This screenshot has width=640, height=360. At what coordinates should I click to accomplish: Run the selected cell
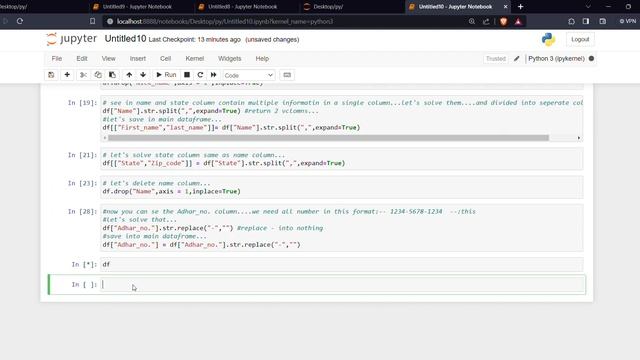click(166, 75)
